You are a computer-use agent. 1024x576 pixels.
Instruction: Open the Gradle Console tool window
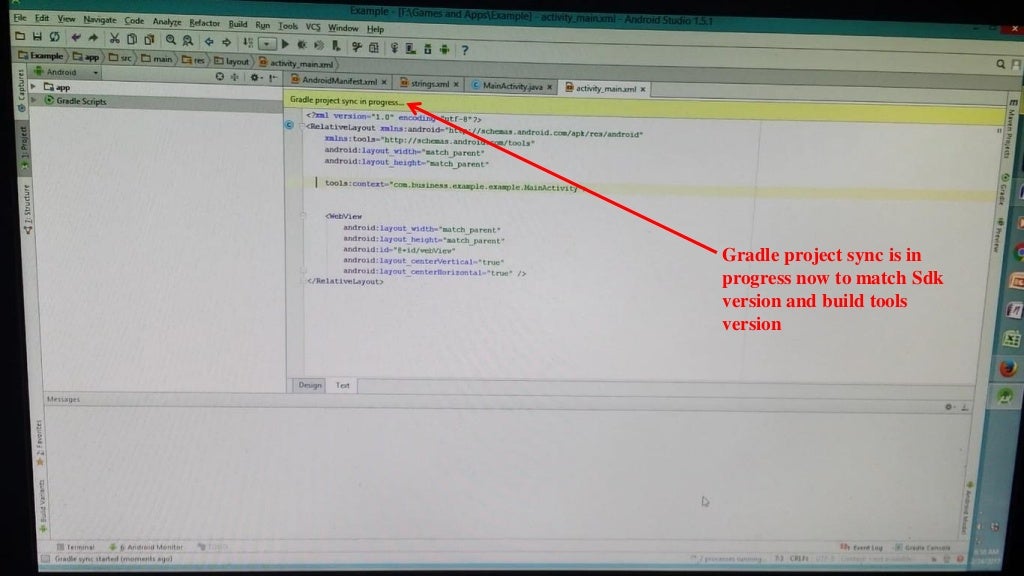pos(923,547)
